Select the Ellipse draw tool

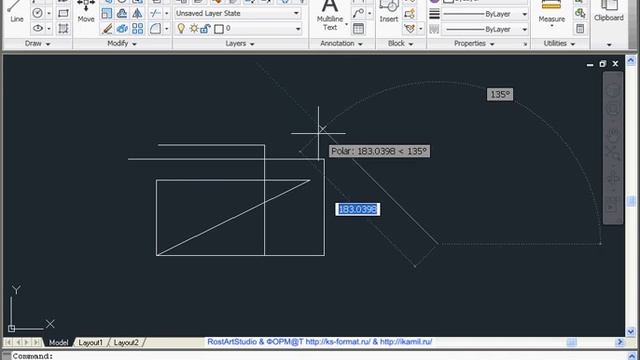point(38,28)
